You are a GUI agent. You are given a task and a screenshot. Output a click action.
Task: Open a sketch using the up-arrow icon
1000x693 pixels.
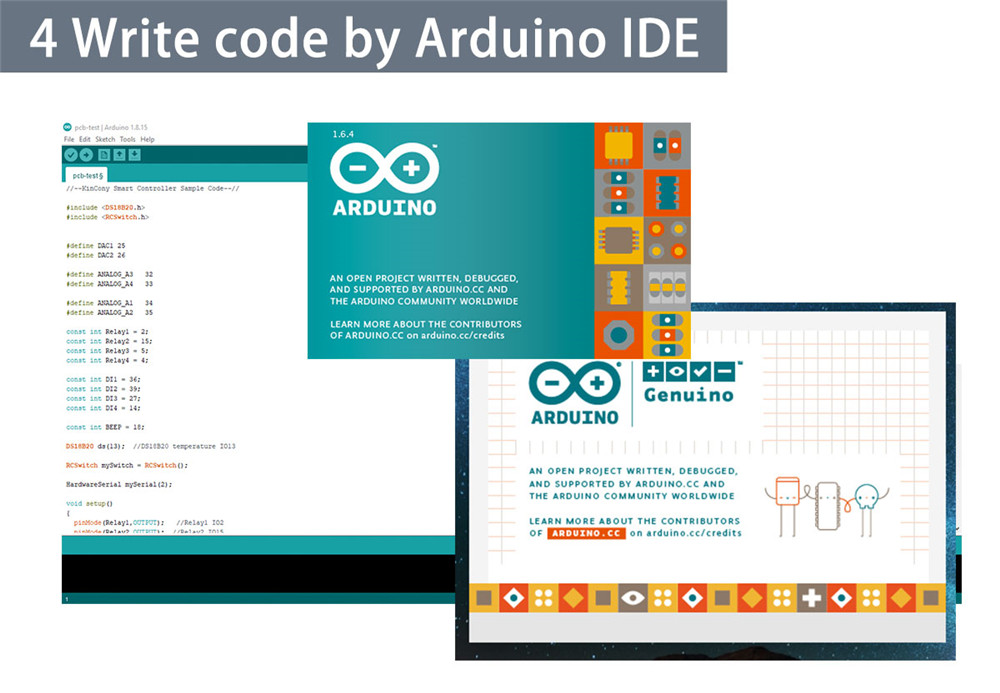119,155
